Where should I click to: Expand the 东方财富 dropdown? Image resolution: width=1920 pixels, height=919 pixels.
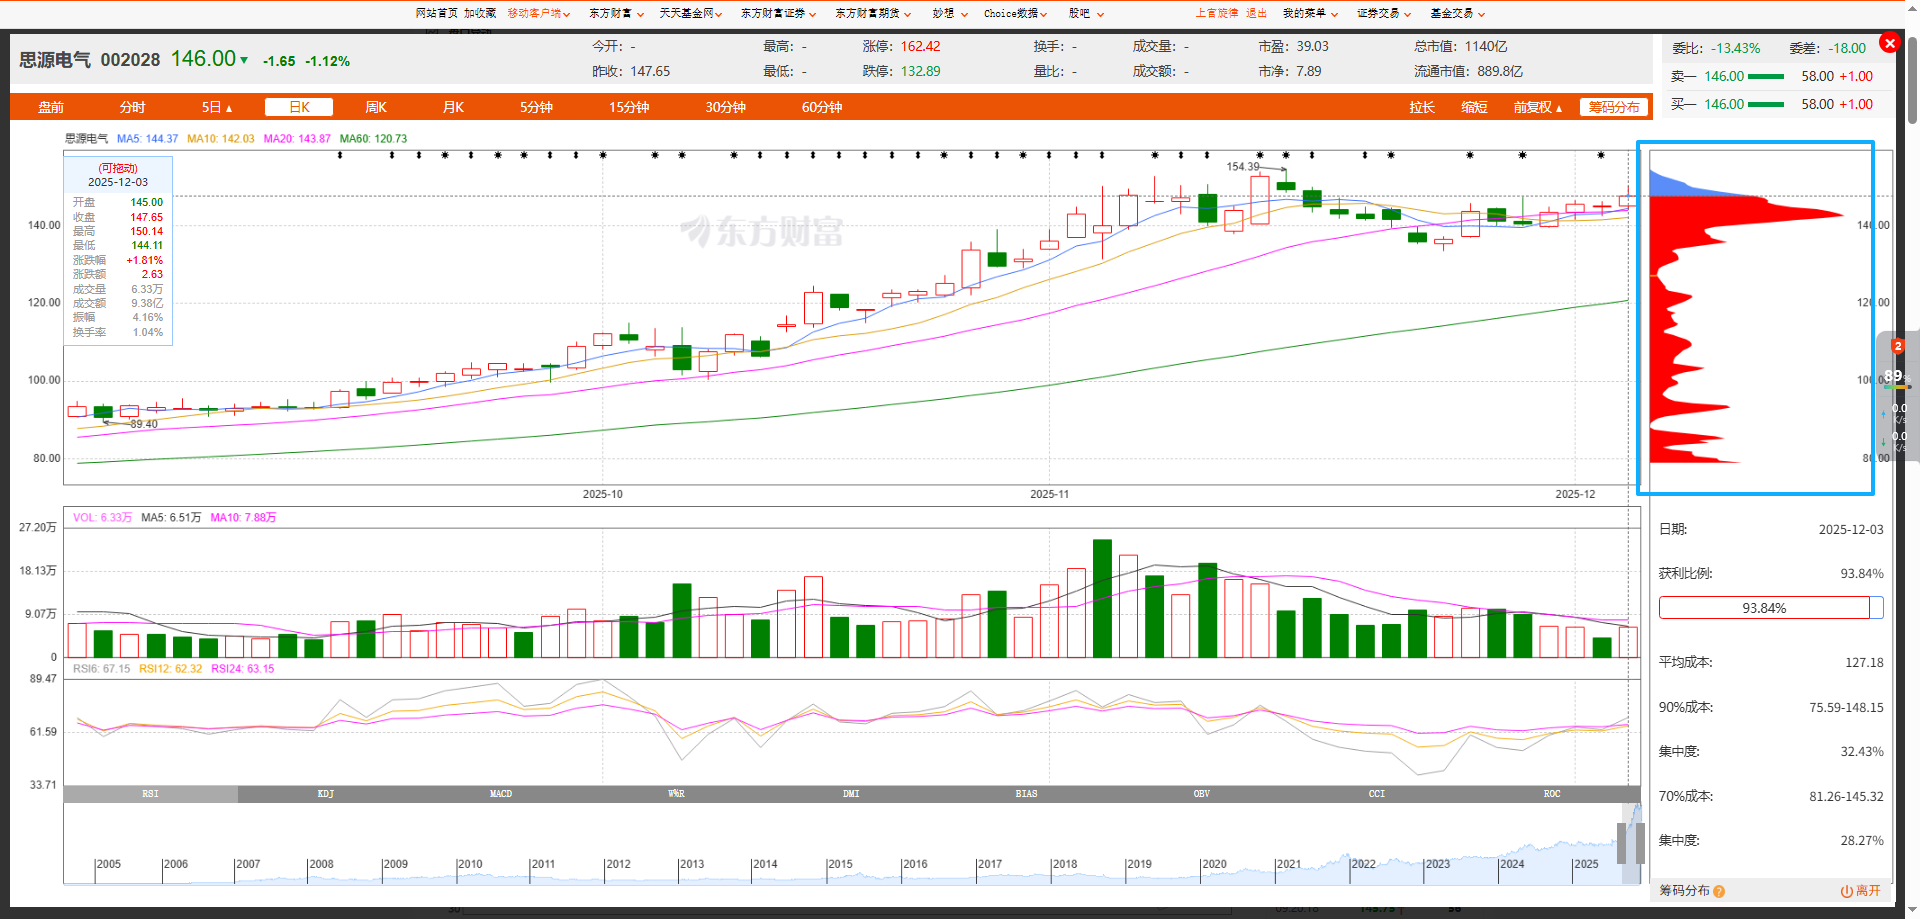(x=615, y=14)
